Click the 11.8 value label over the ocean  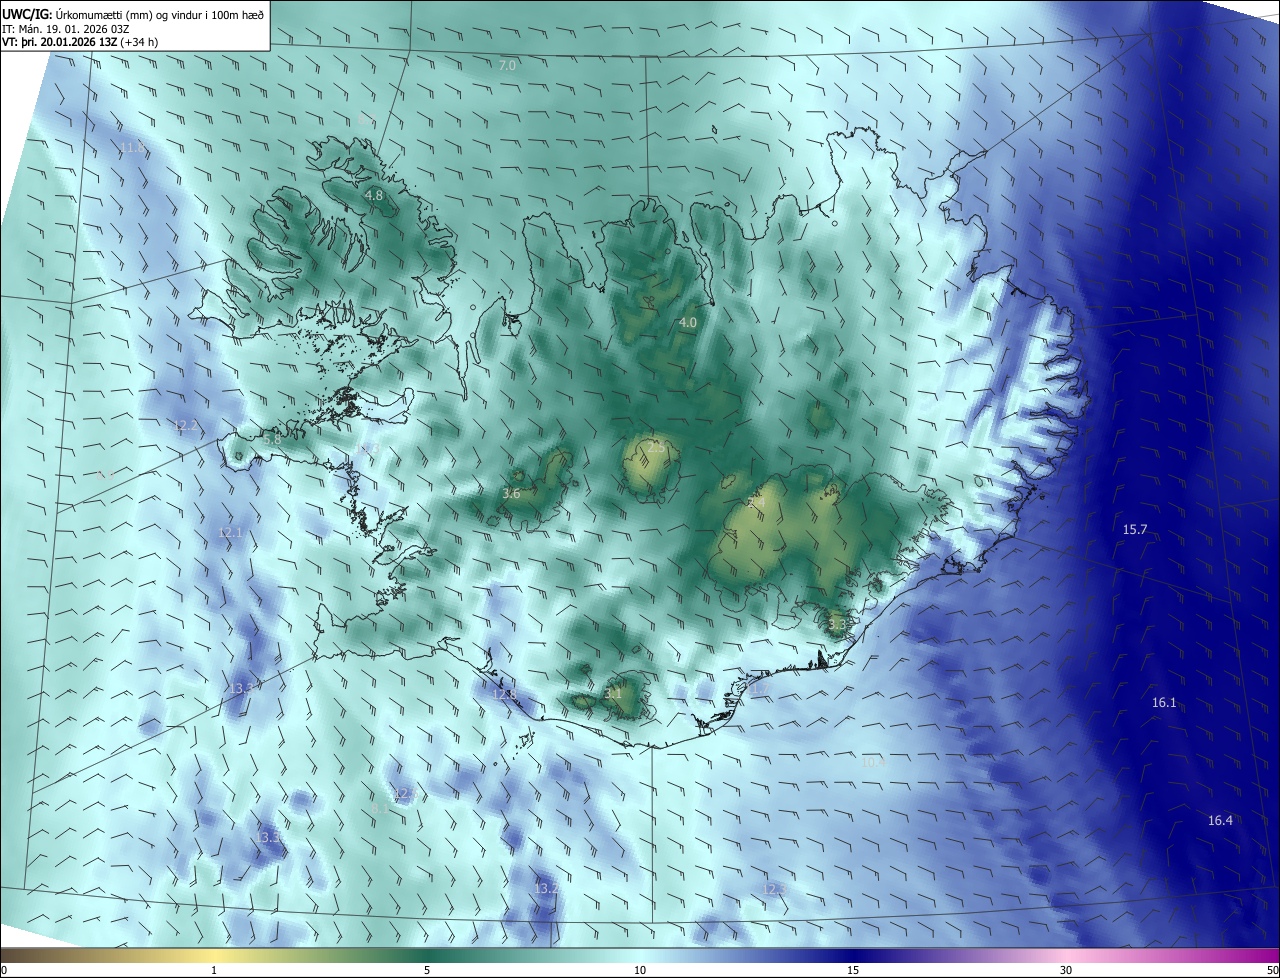pyautogui.click(x=133, y=148)
